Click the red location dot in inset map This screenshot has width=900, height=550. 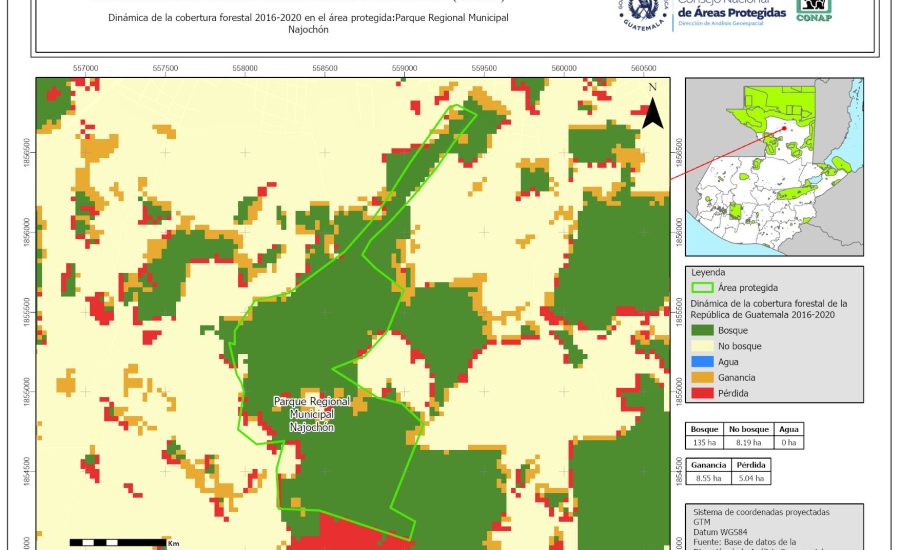click(x=785, y=127)
